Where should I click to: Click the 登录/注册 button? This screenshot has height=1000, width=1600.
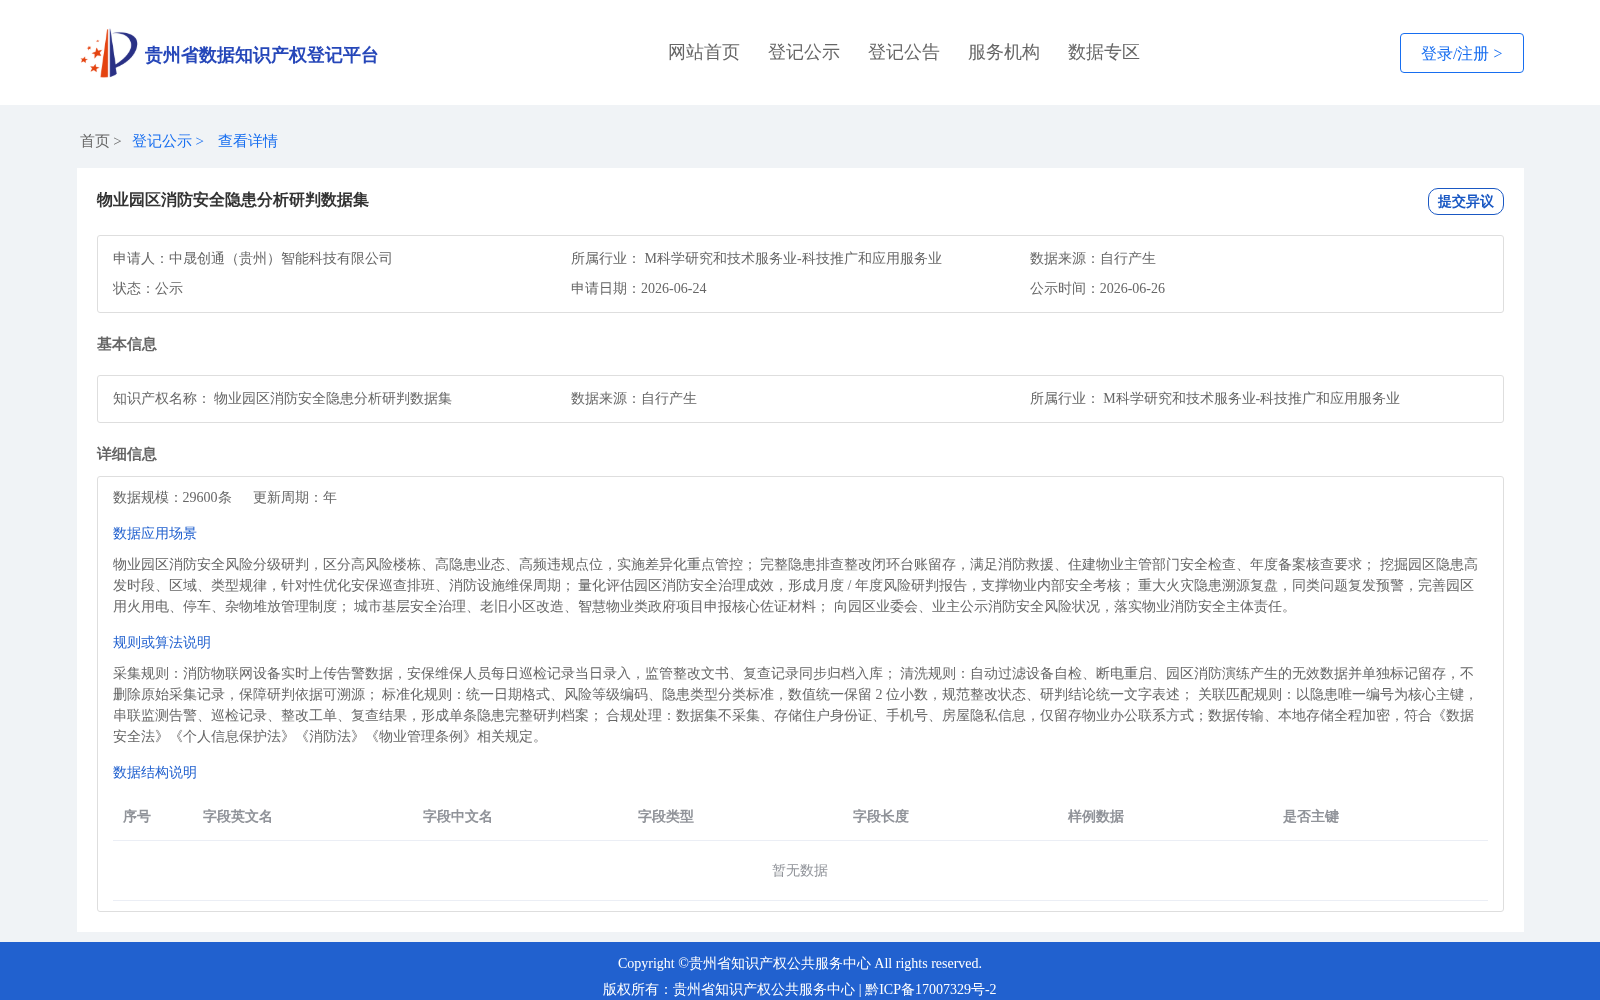point(1462,53)
